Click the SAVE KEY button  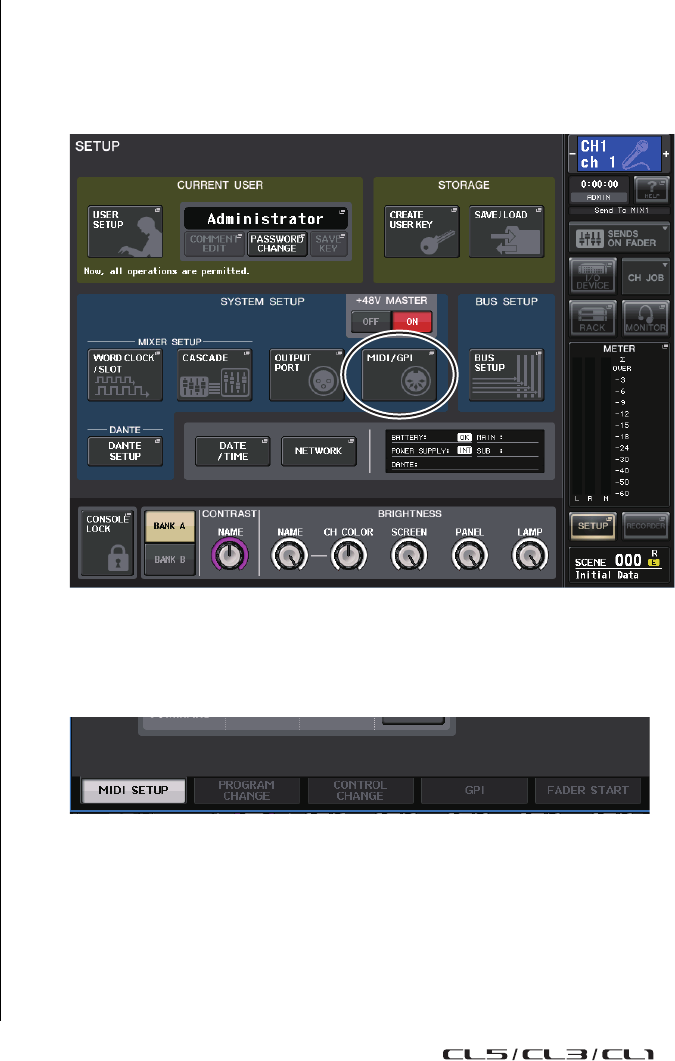(x=329, y=244)
